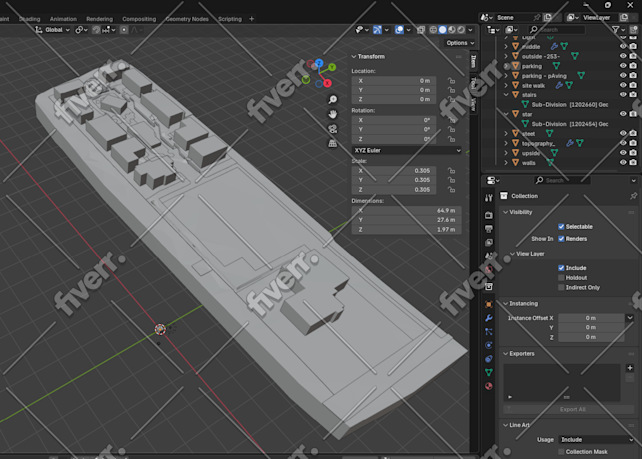Image resolution: width=642 pixels, height=459 pixels.
Task: Disable rendering for the walls object
Action: 633,163
